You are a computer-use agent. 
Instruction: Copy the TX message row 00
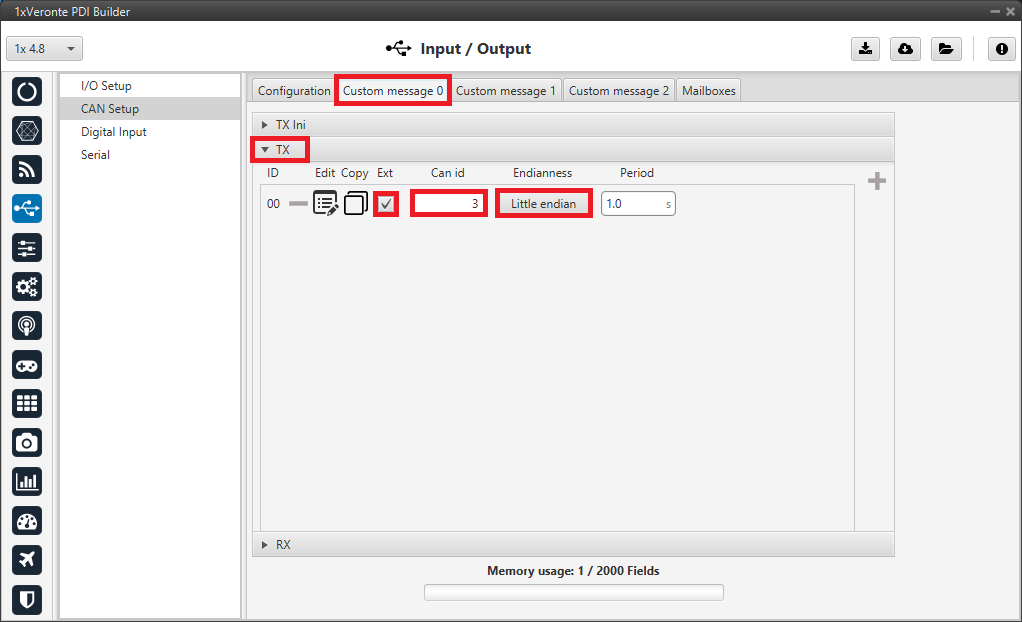coord(355,204)
